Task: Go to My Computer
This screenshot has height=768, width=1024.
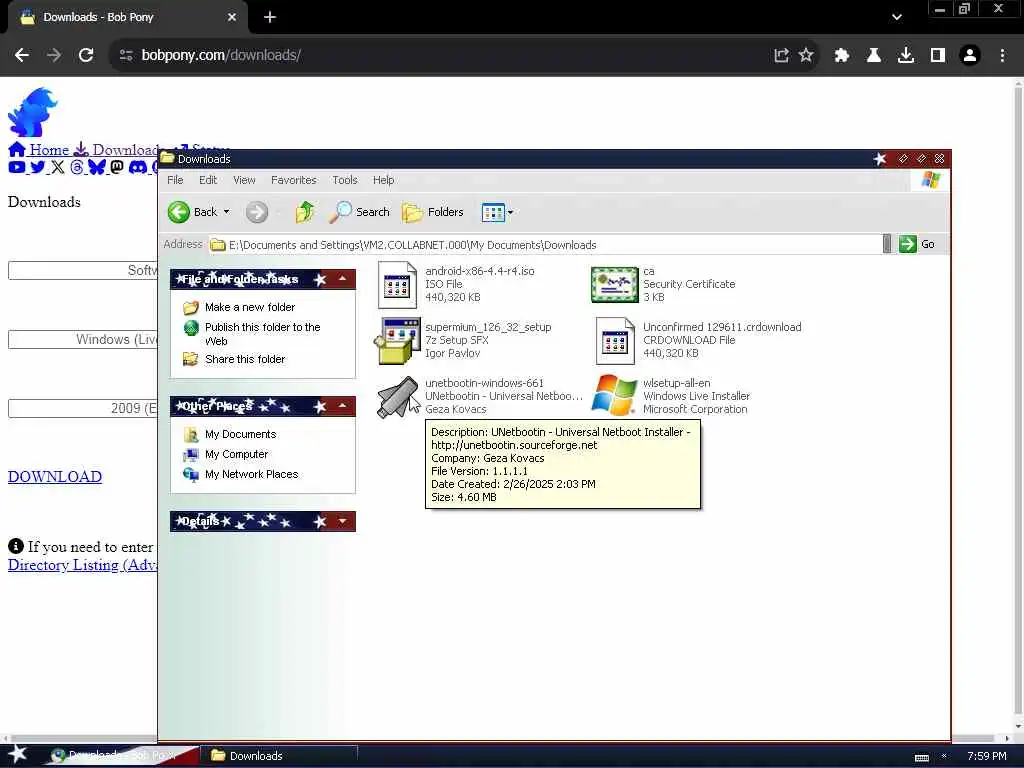Action: [x=236, y=455]
